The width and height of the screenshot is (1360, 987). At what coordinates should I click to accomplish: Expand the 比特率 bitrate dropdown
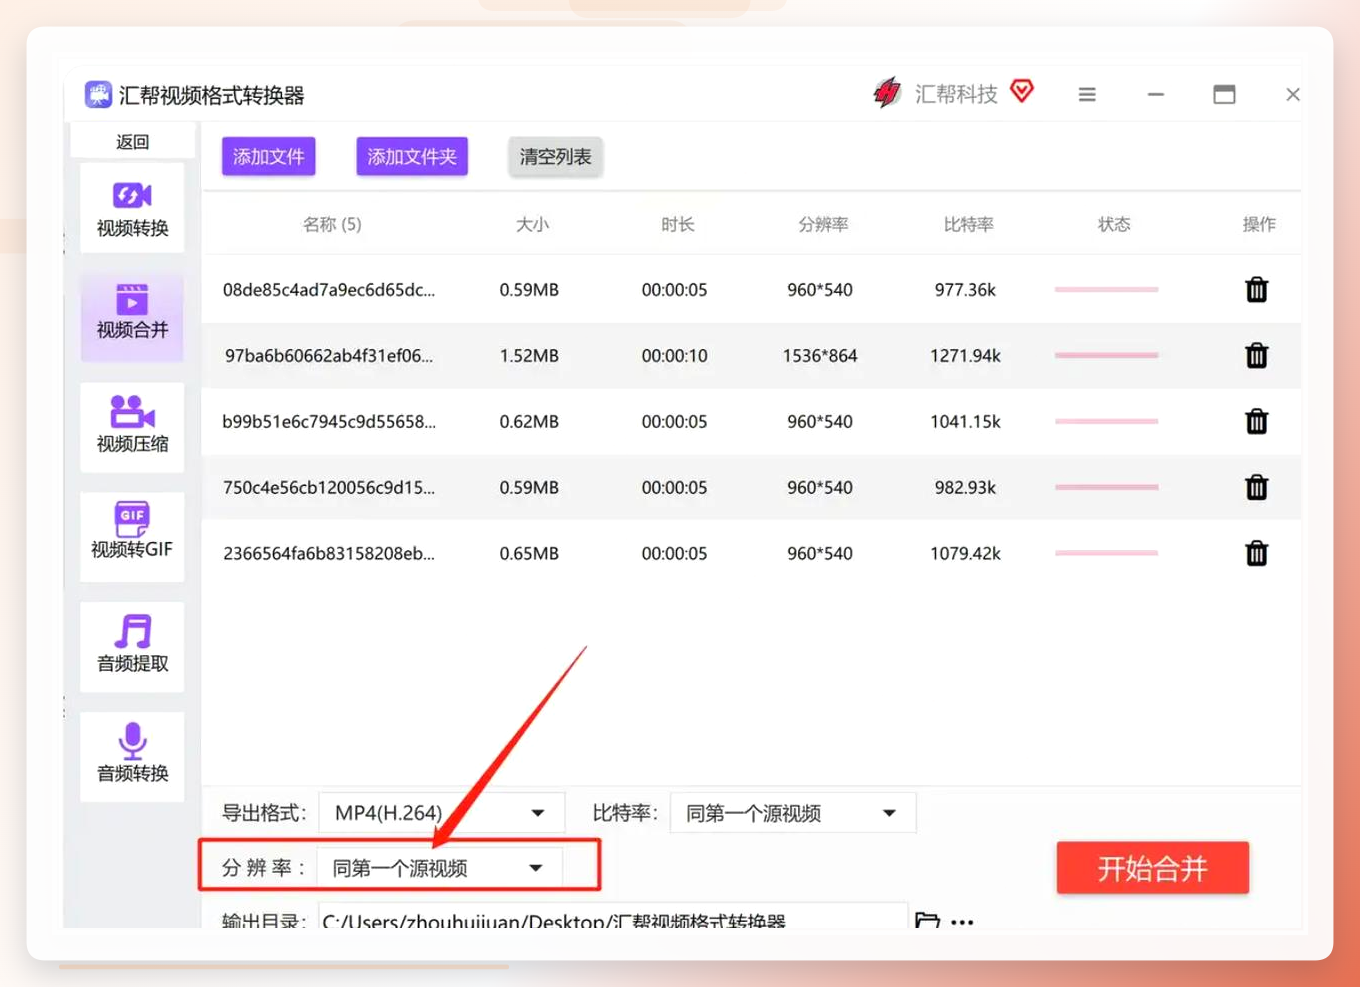(x=792, y=813)
